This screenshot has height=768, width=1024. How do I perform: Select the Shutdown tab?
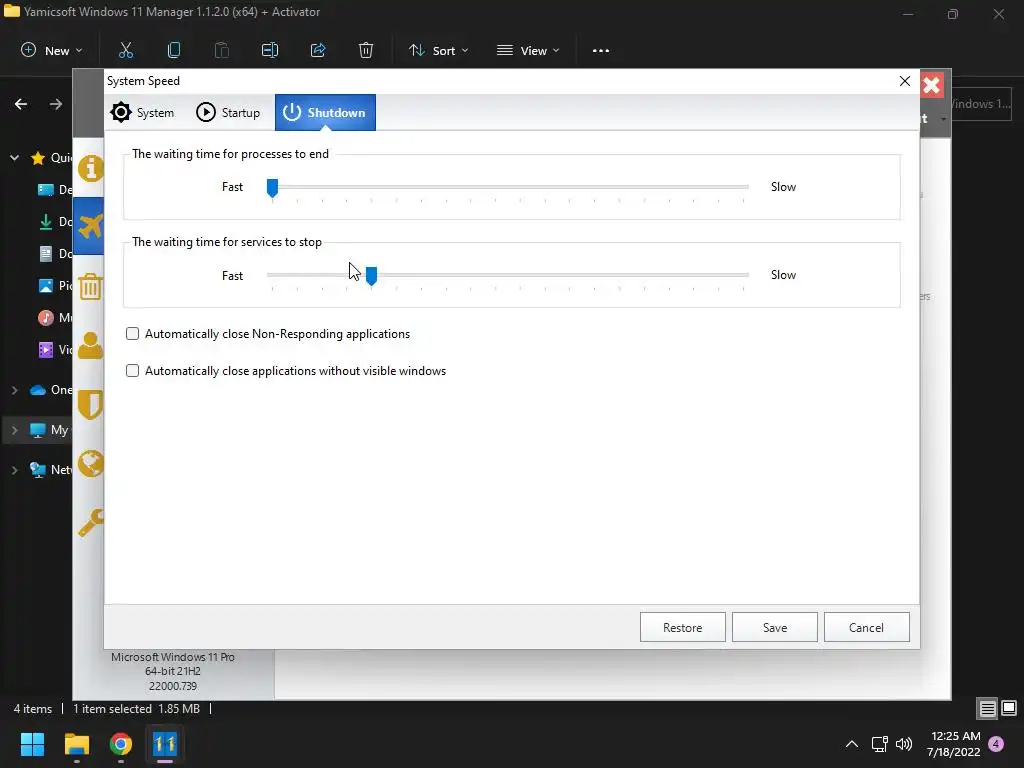pos(325,112)
